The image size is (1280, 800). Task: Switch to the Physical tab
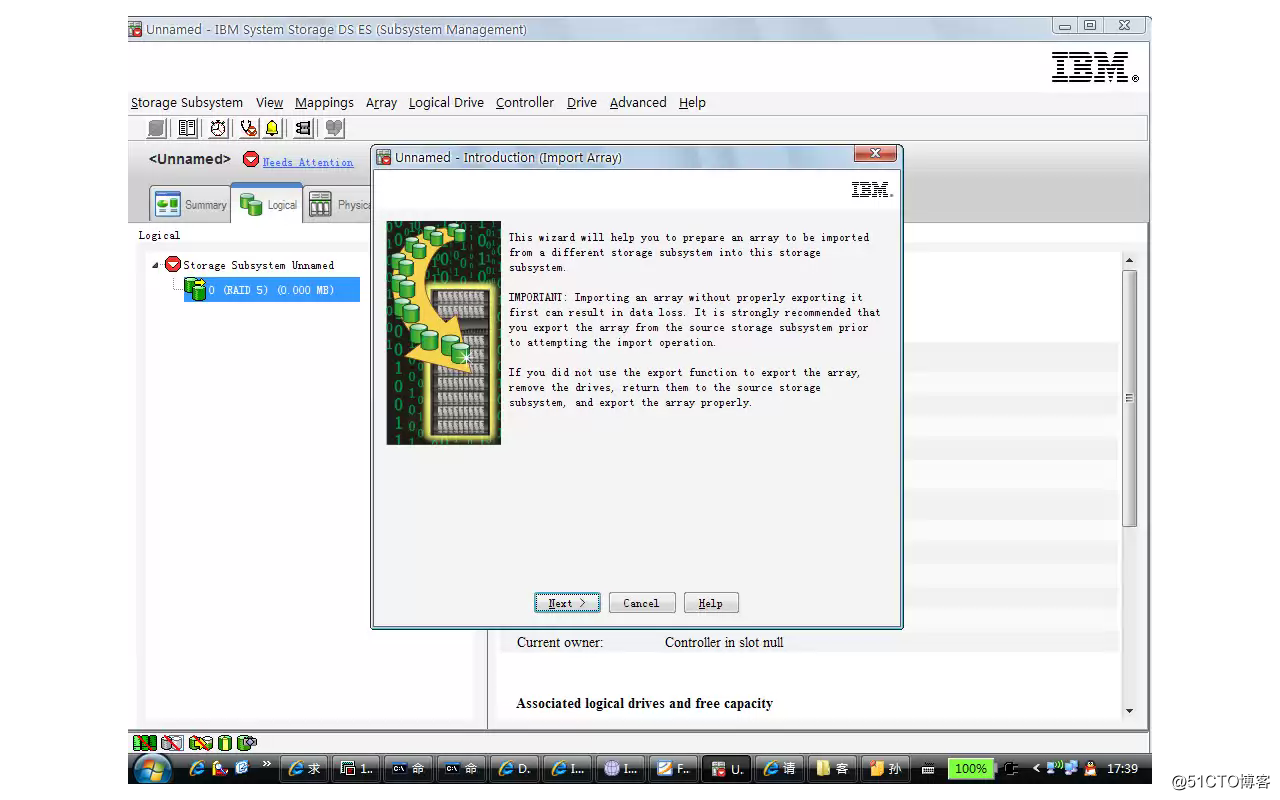tap(338, 204)
